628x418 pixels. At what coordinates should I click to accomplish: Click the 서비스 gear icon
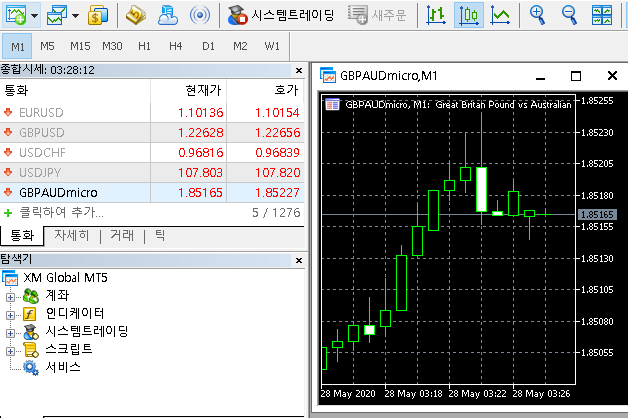pos(31,368)
